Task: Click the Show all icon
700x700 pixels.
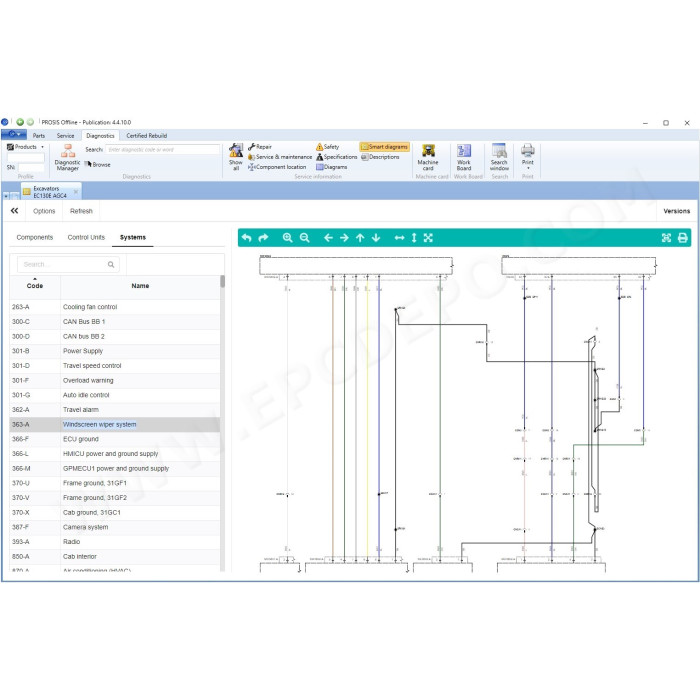Action: tap(236, 157)
